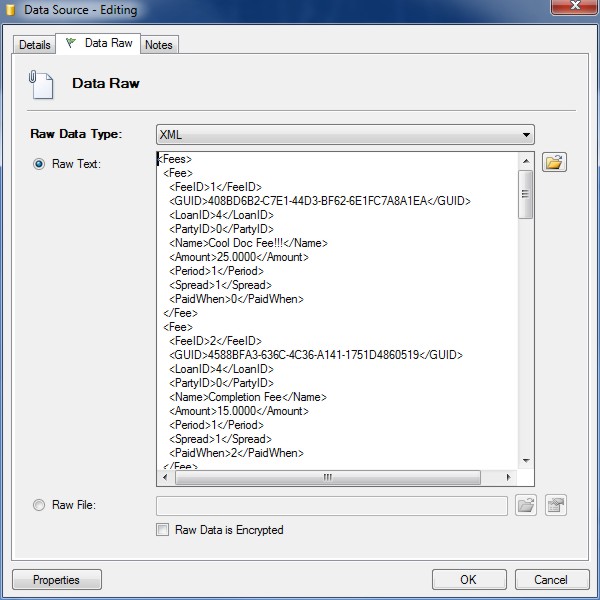The width and height of the screenshot is (600, 600).
Task: Click the Data Source icon in title bar
Action: pyautogui.click(x=12, y=10)
